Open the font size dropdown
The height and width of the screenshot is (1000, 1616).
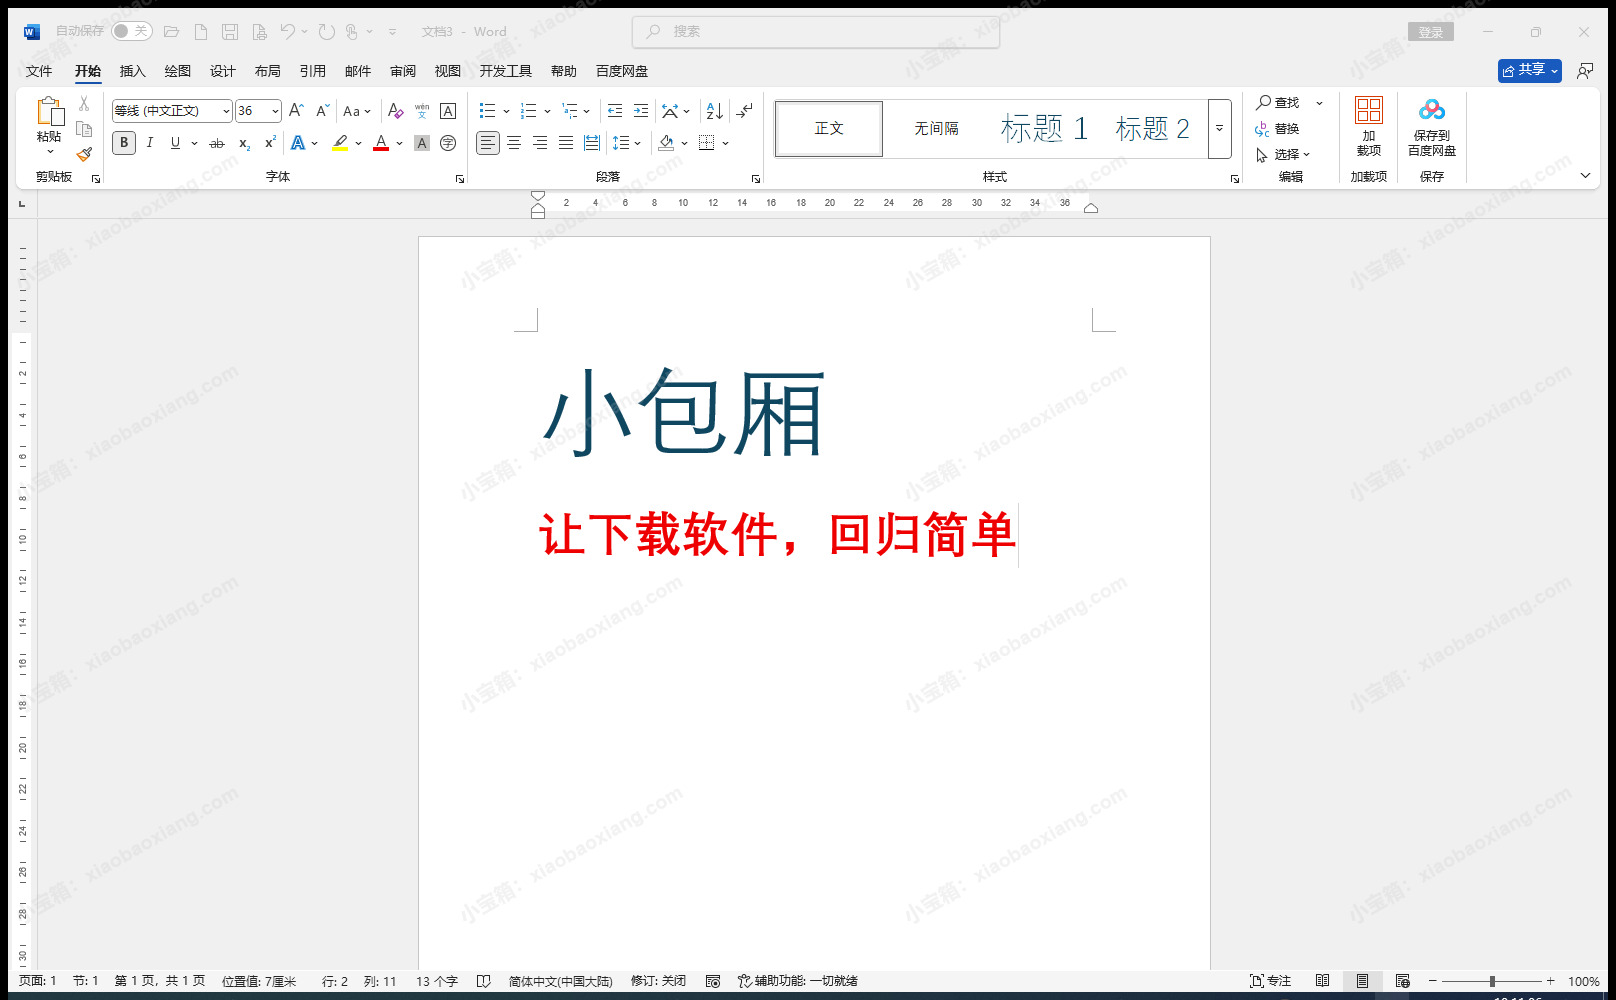tap(275, 111)
